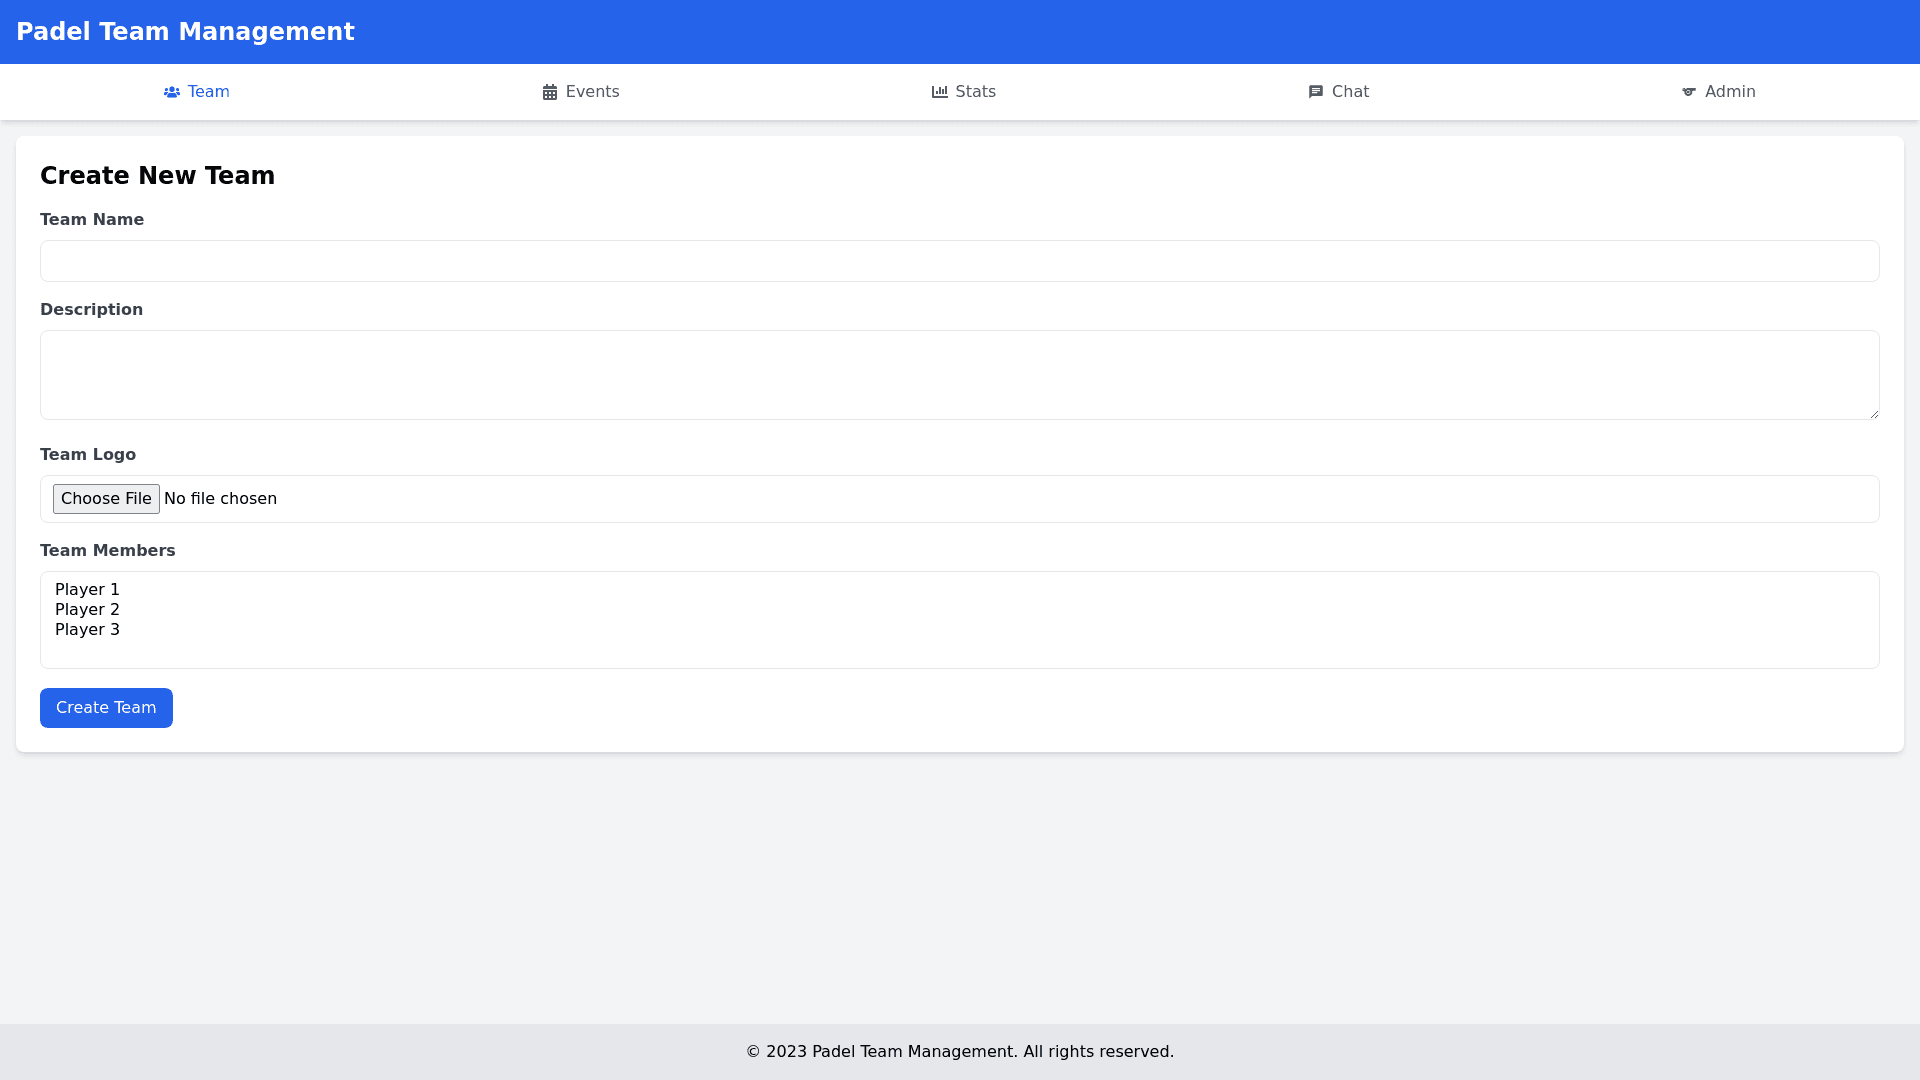Click the Events calendar icon
The width and height of the screenshot is (1920, 1080).
pos(550,92)
